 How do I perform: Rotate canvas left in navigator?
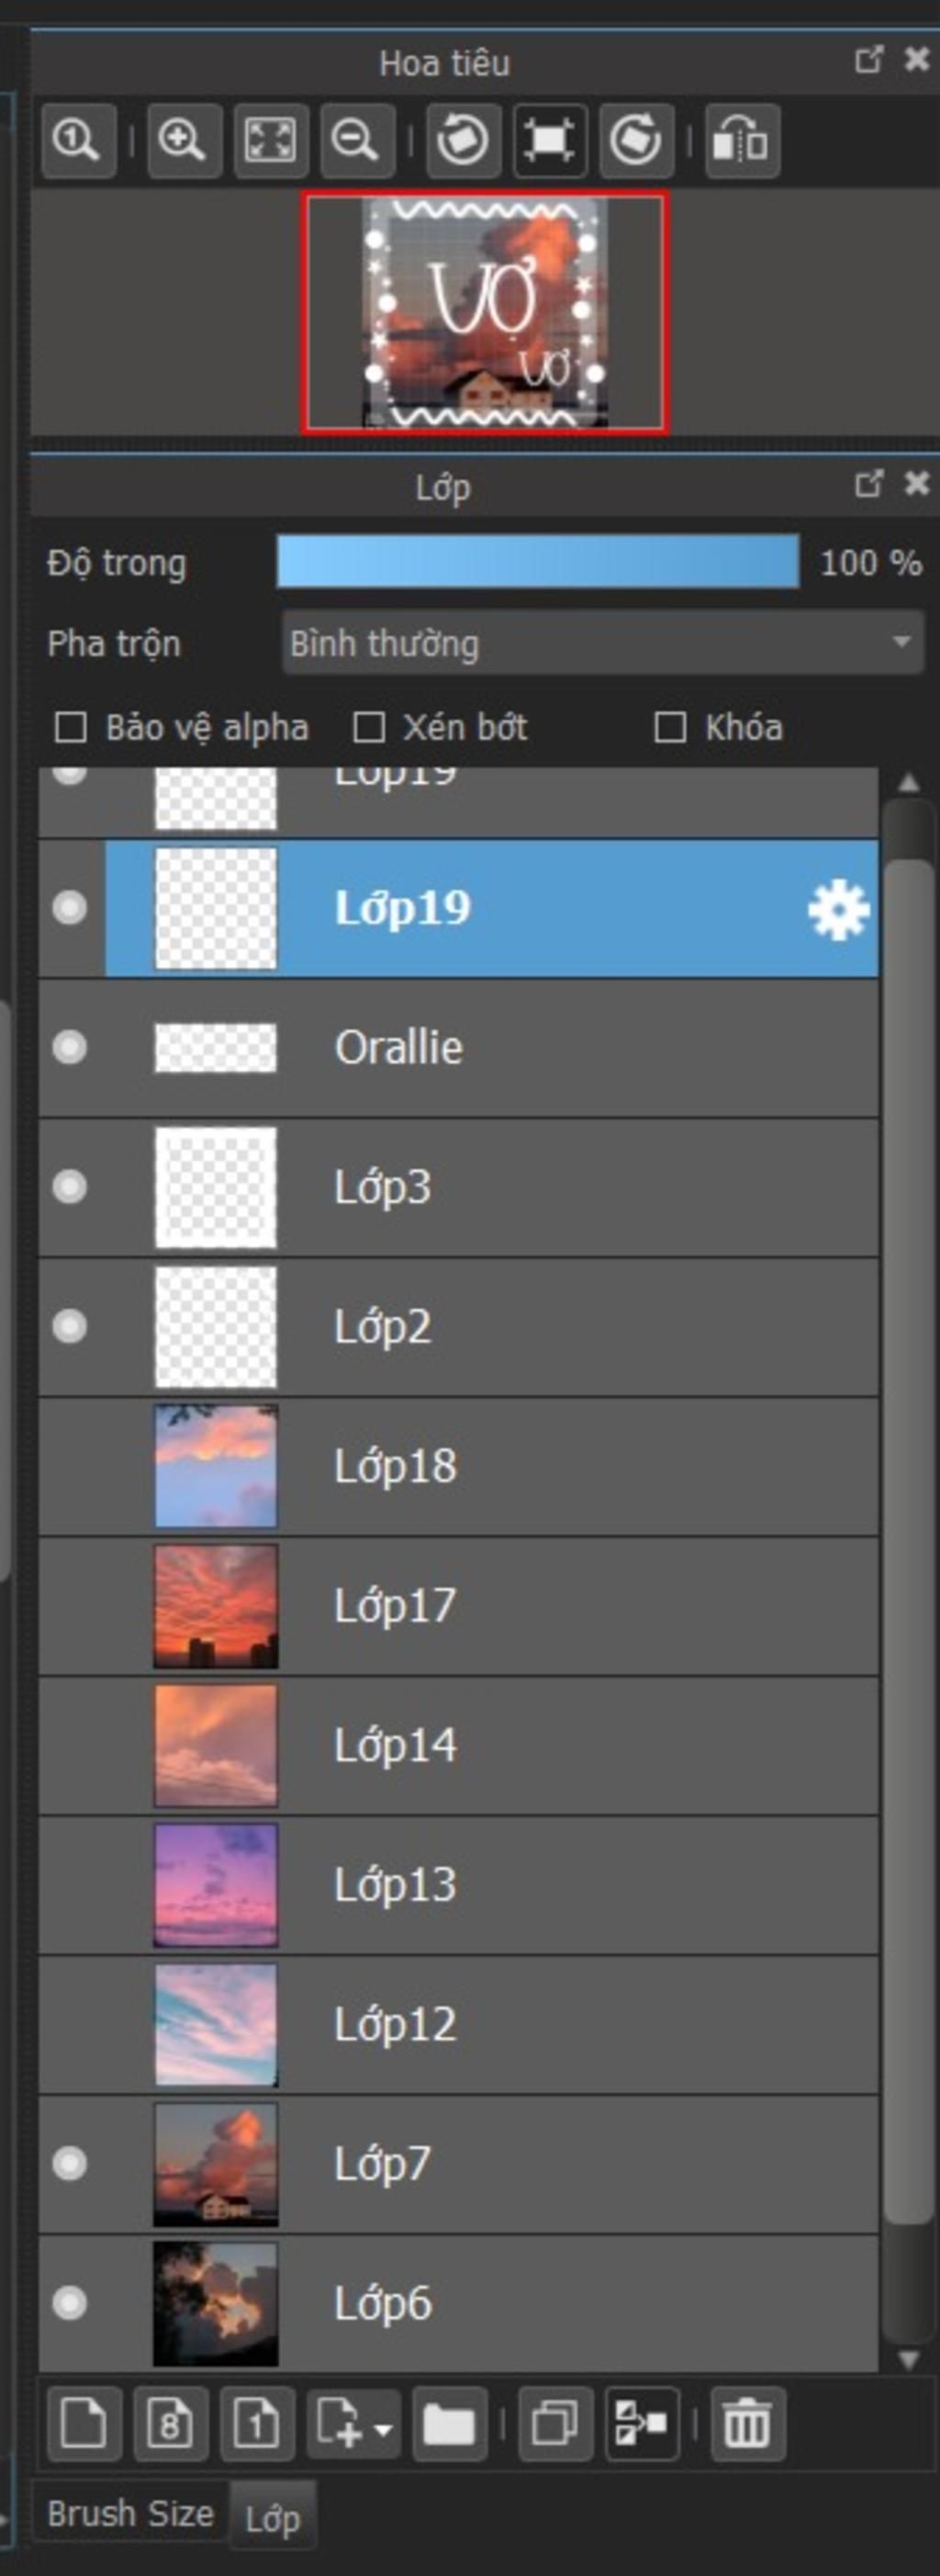tap(464, 140)
